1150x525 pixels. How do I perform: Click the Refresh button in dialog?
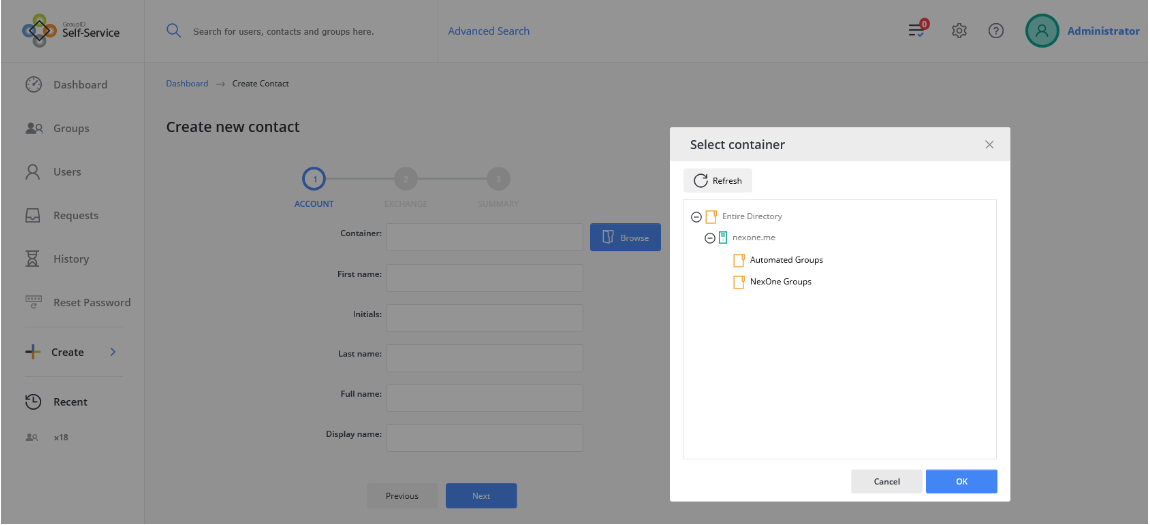[x=718, y=180]
